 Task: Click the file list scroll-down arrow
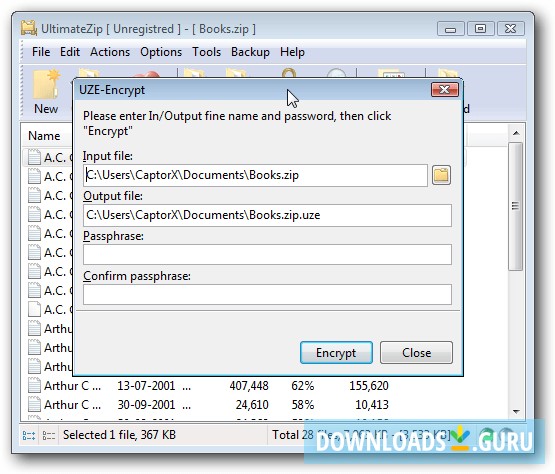tap(516, 411)
